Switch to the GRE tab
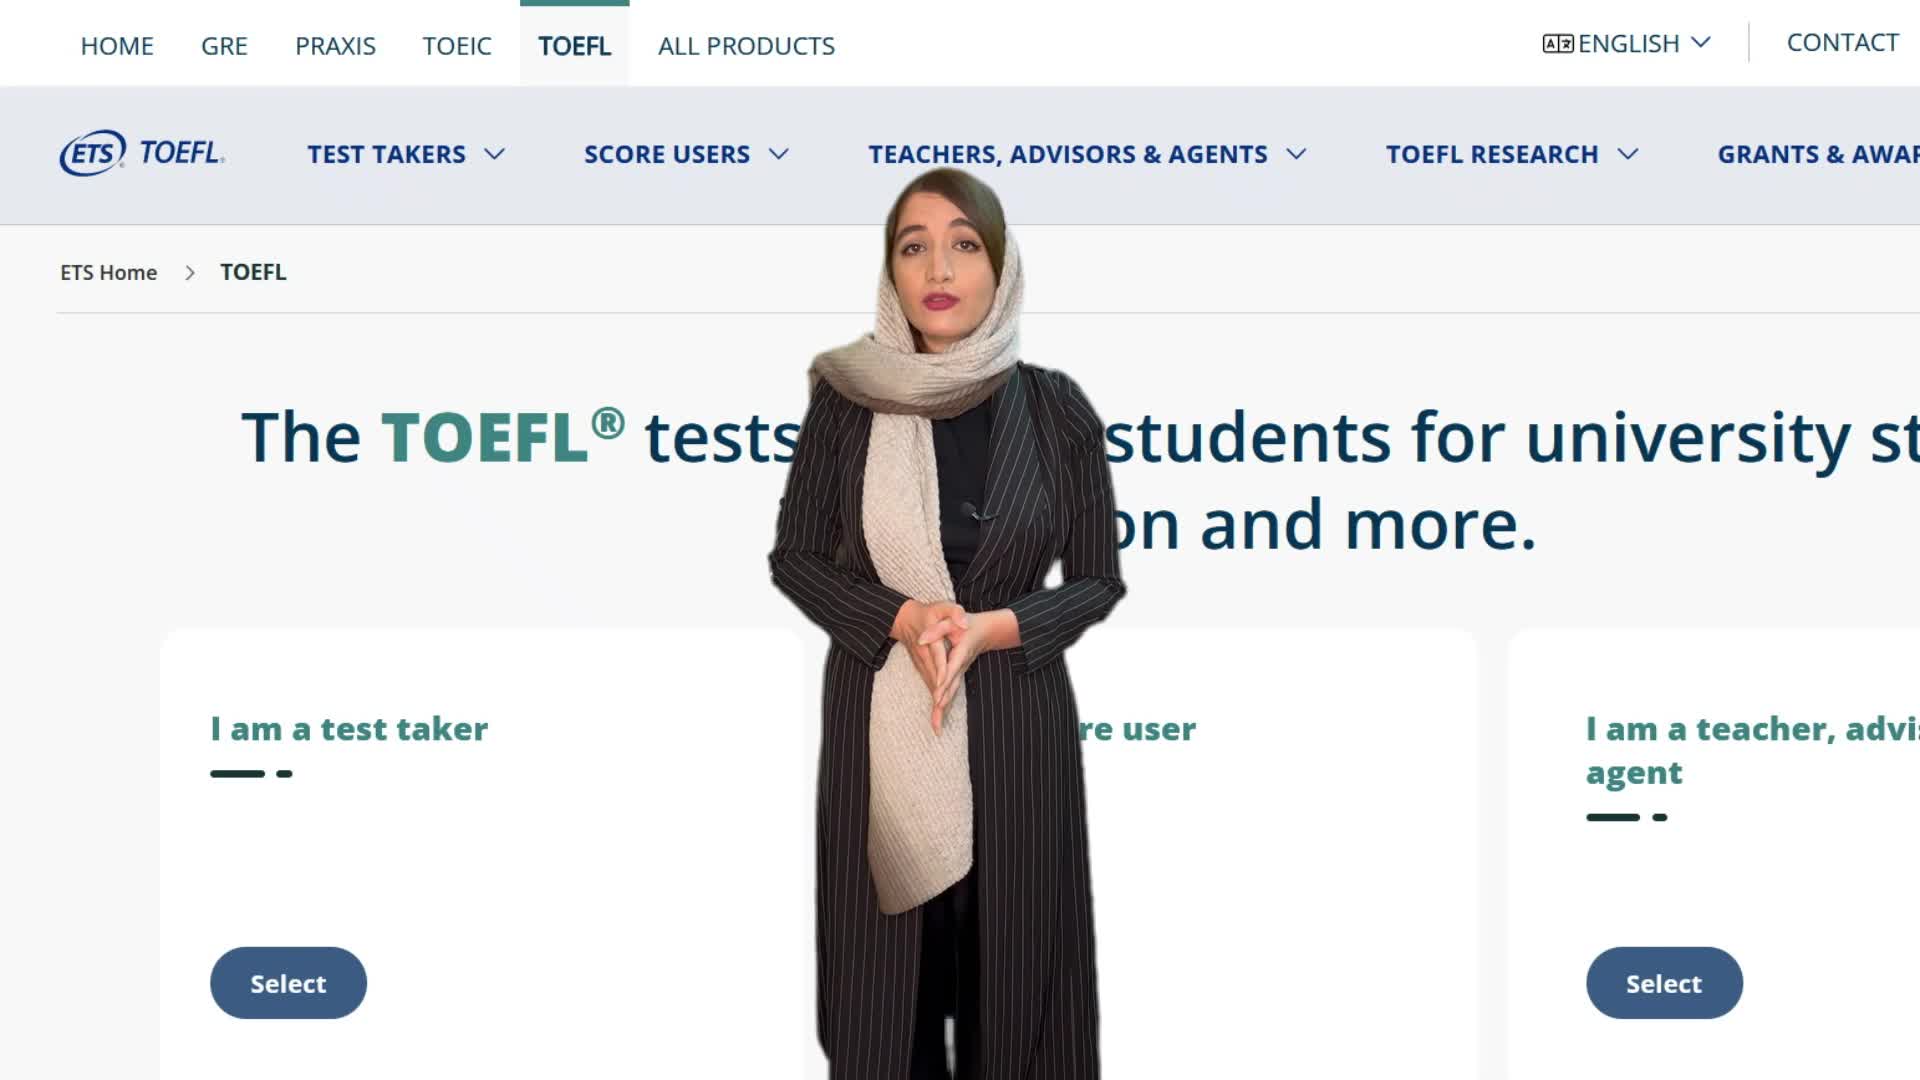 click(224, 46)
